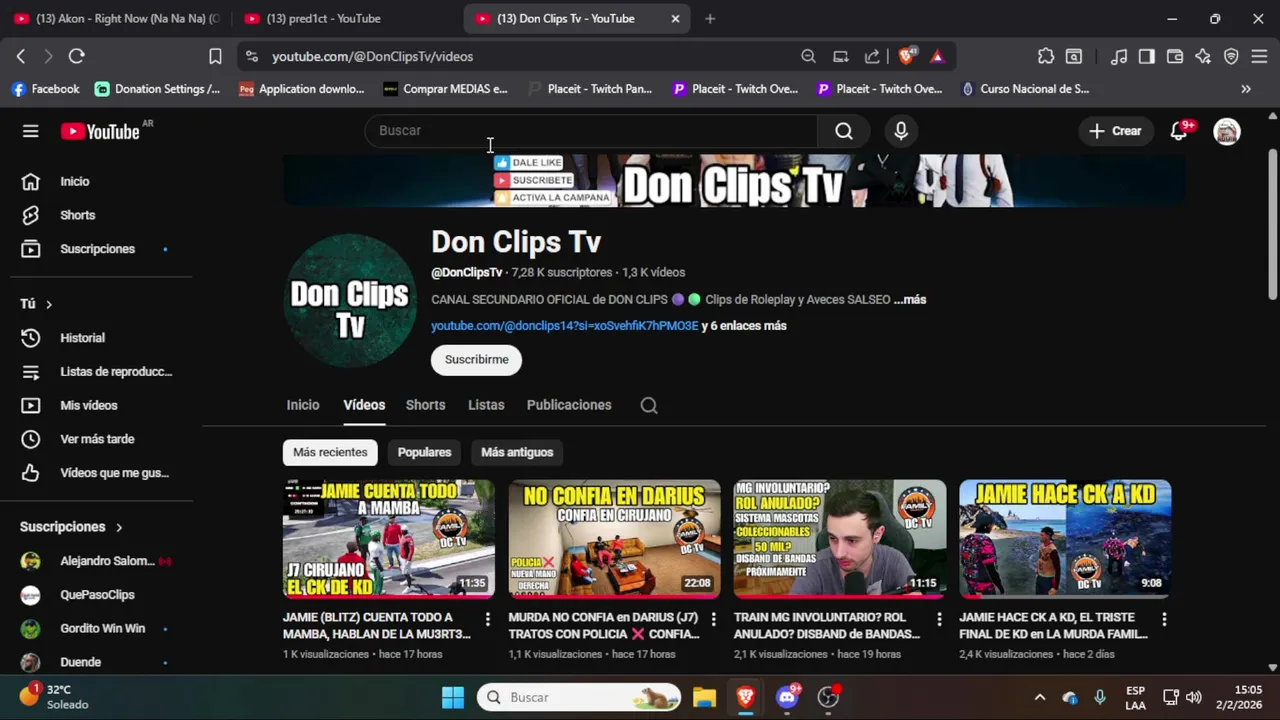The image size is (1280, 720).
Task: Select the Más recientes filter chip
Action: (x=330, y=452)
